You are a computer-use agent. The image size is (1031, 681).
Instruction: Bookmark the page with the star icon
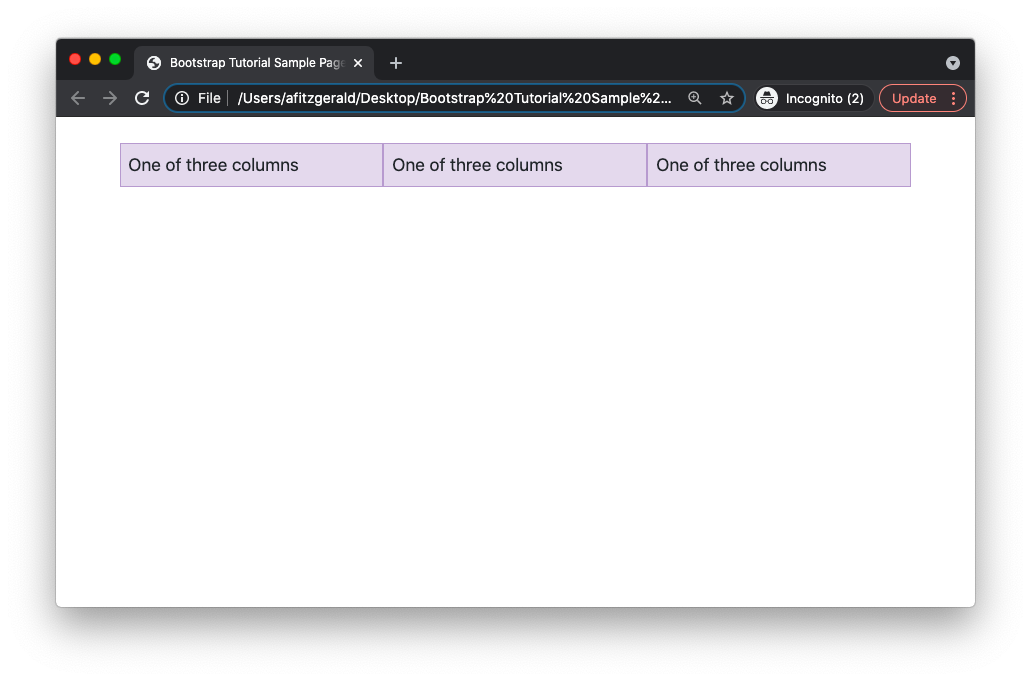[x=727, y=98]
